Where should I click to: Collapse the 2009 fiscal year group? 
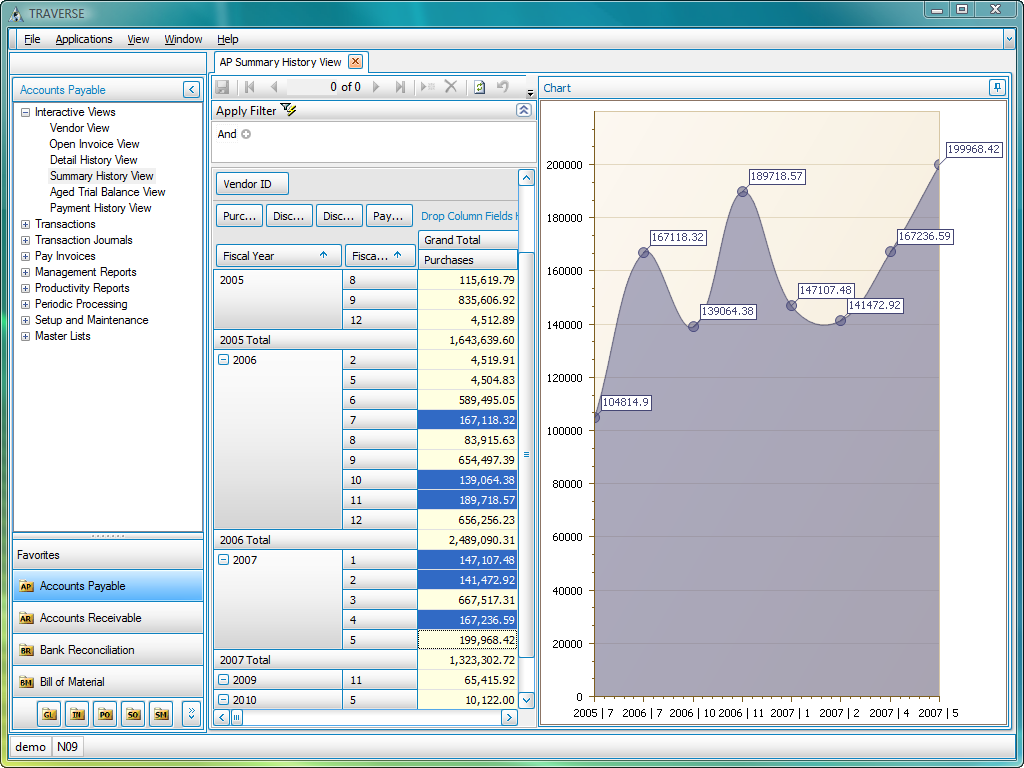point(223,680)
